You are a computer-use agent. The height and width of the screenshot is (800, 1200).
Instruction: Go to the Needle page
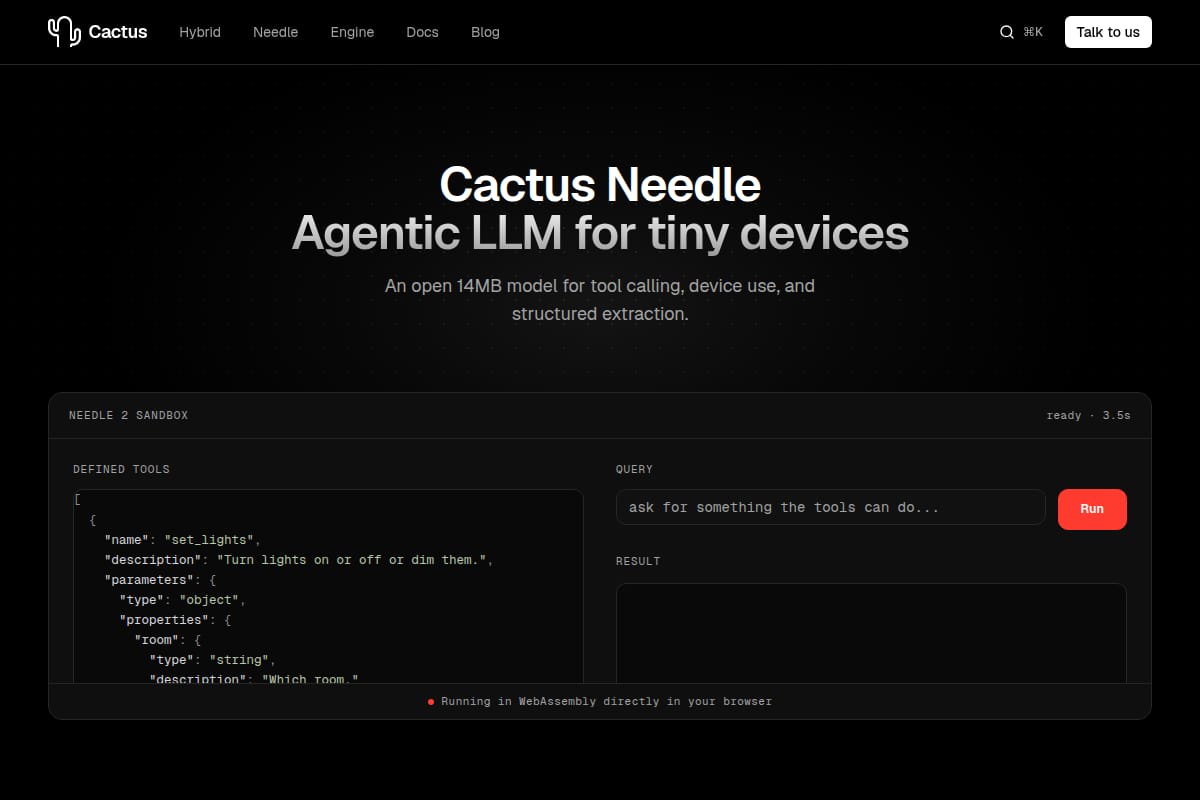(275, 32)
